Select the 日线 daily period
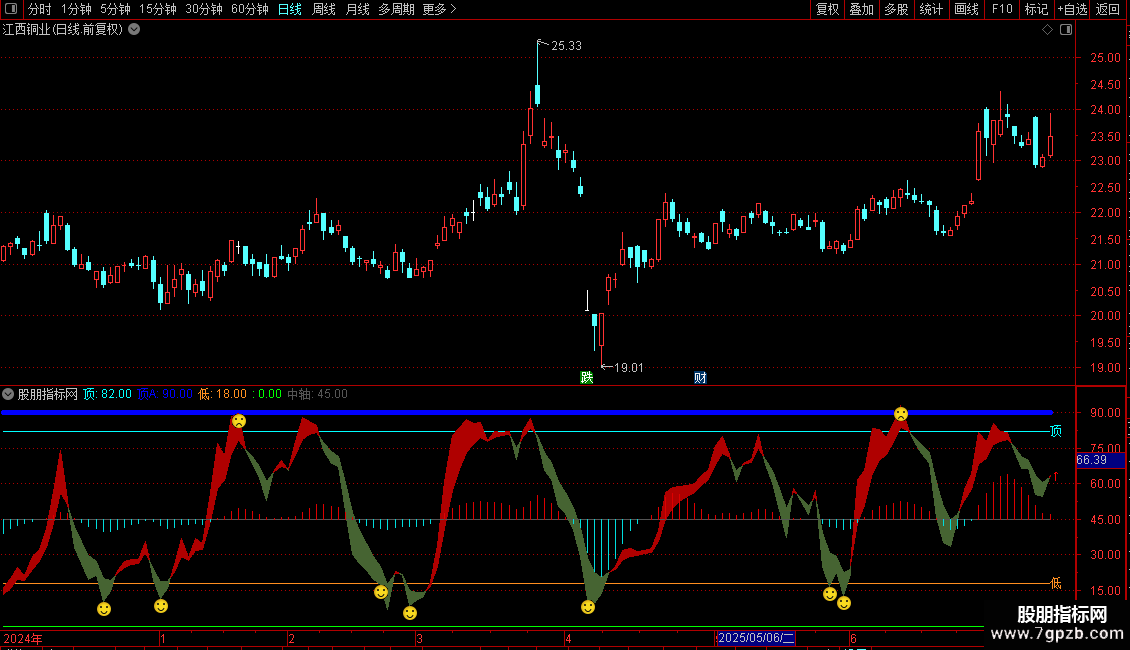 click(290, 9)
